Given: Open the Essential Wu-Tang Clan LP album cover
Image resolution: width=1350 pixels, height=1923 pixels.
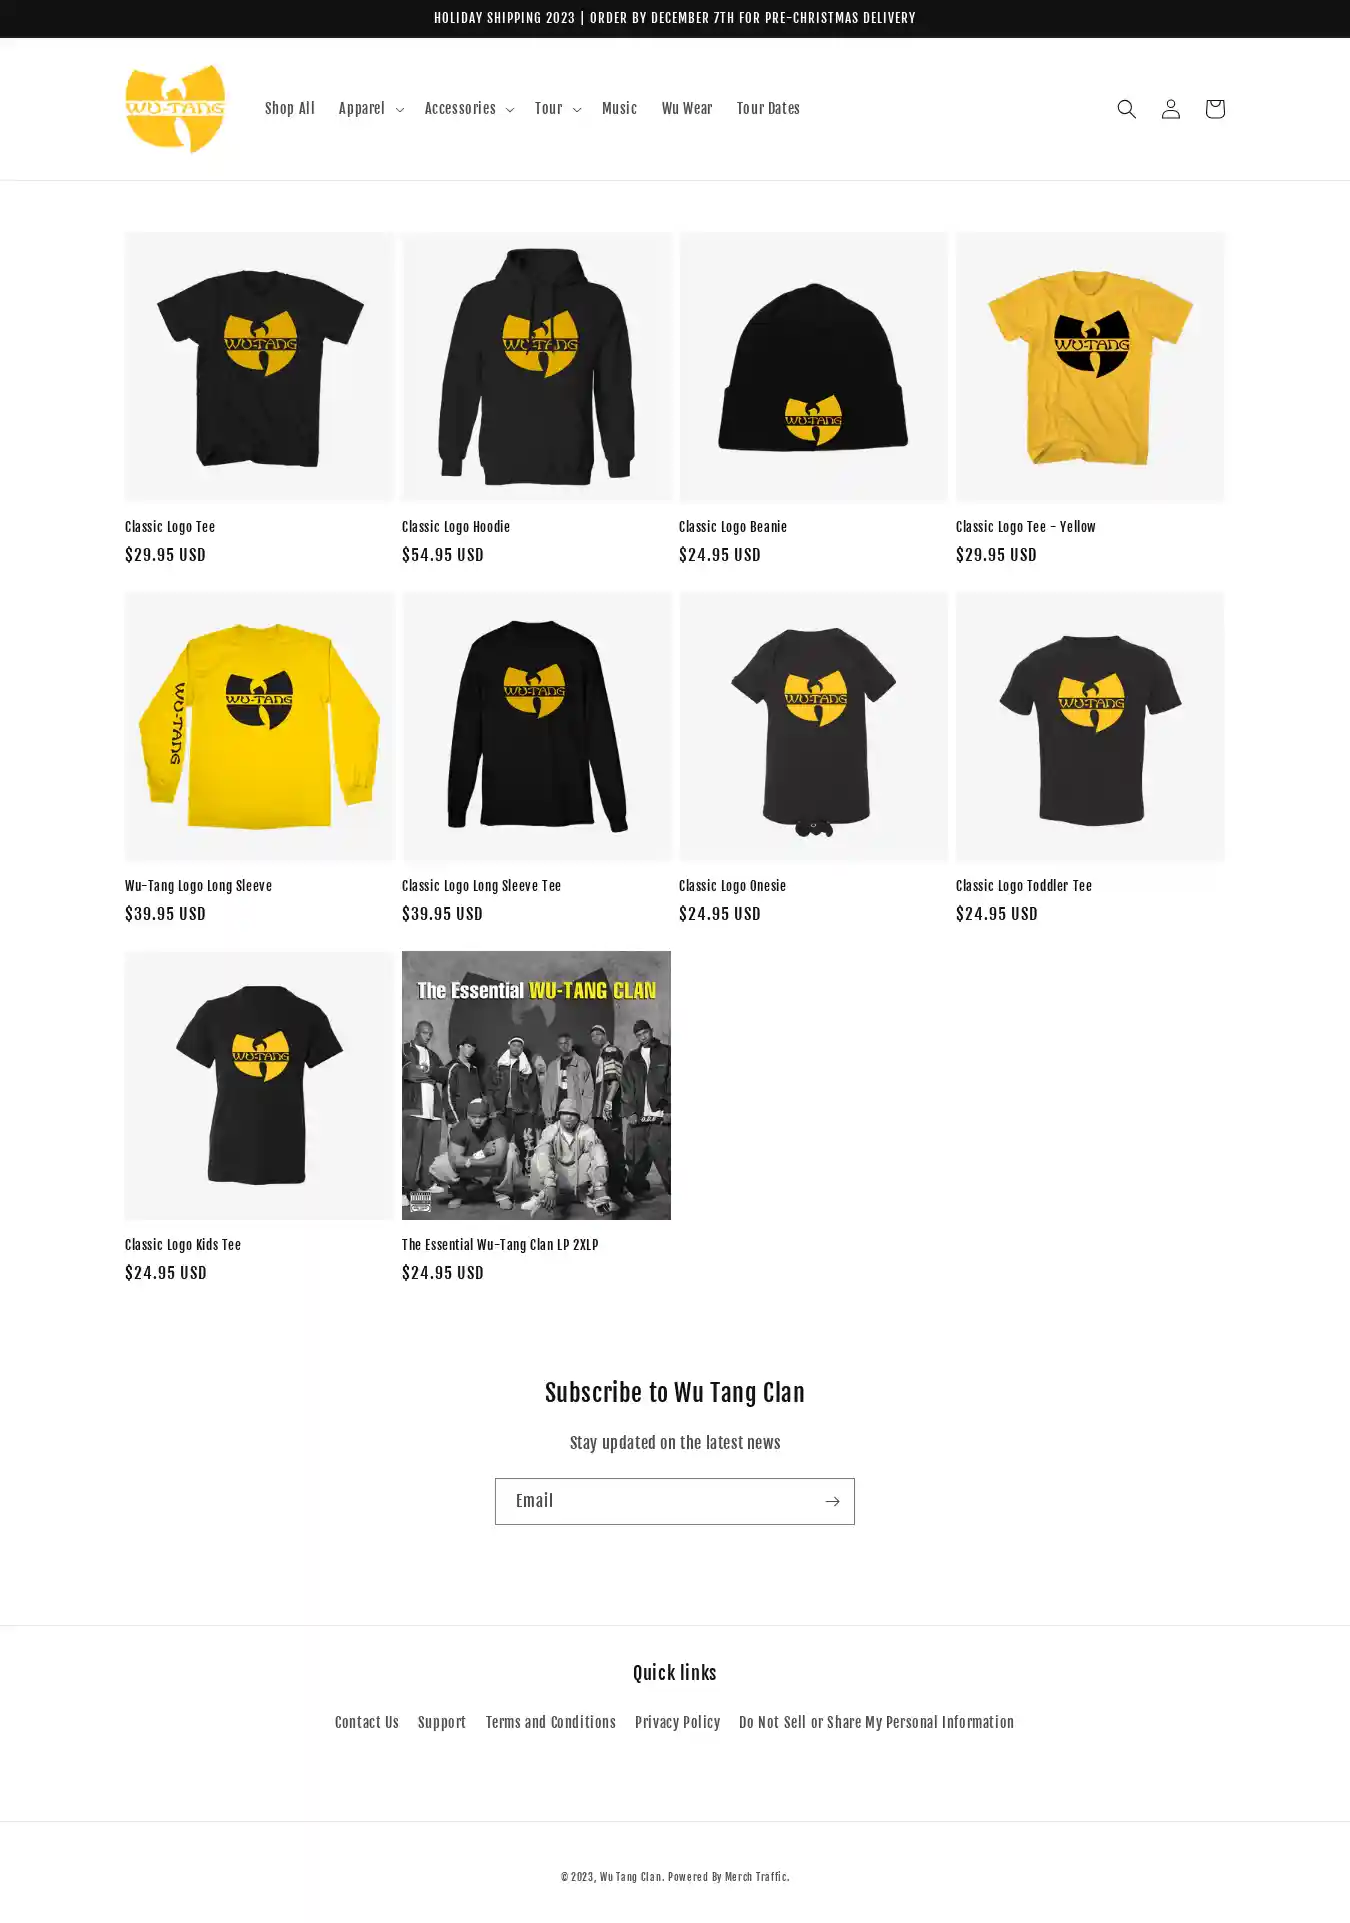Looking at the screenshot, I should 536,1085.
